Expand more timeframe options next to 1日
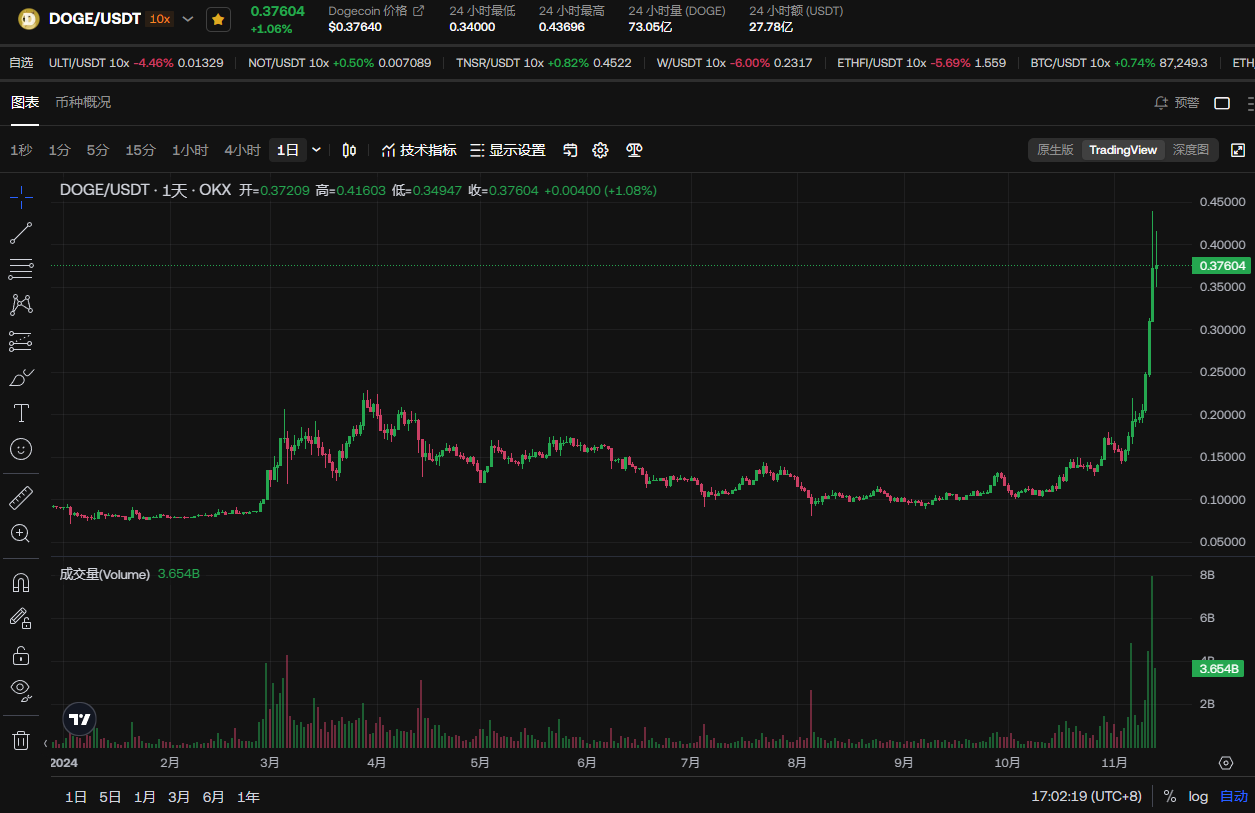This screenshot has height=813, width=1255. [317, 150]
